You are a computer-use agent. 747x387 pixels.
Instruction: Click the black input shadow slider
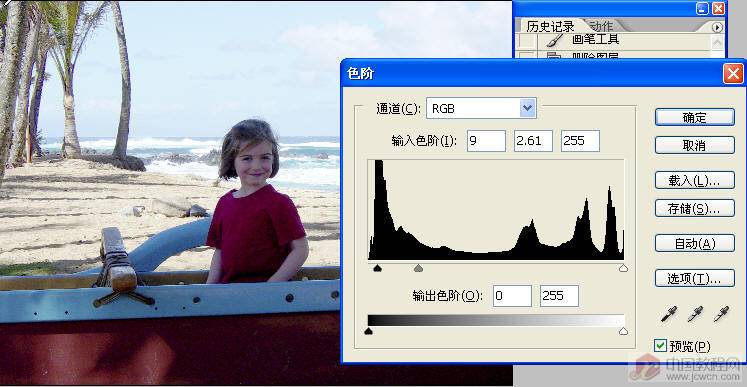[377, 268]
